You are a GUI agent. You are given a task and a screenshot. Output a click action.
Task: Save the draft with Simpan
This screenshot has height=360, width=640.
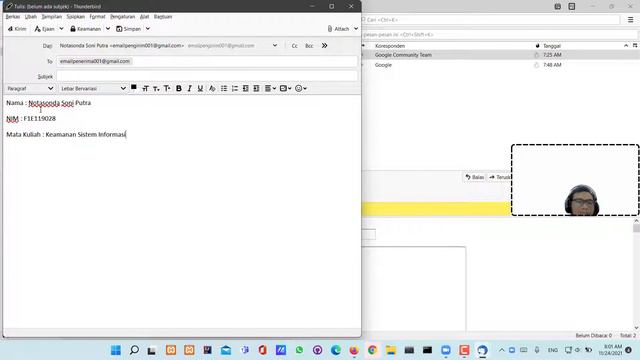(x=129, y=29)
